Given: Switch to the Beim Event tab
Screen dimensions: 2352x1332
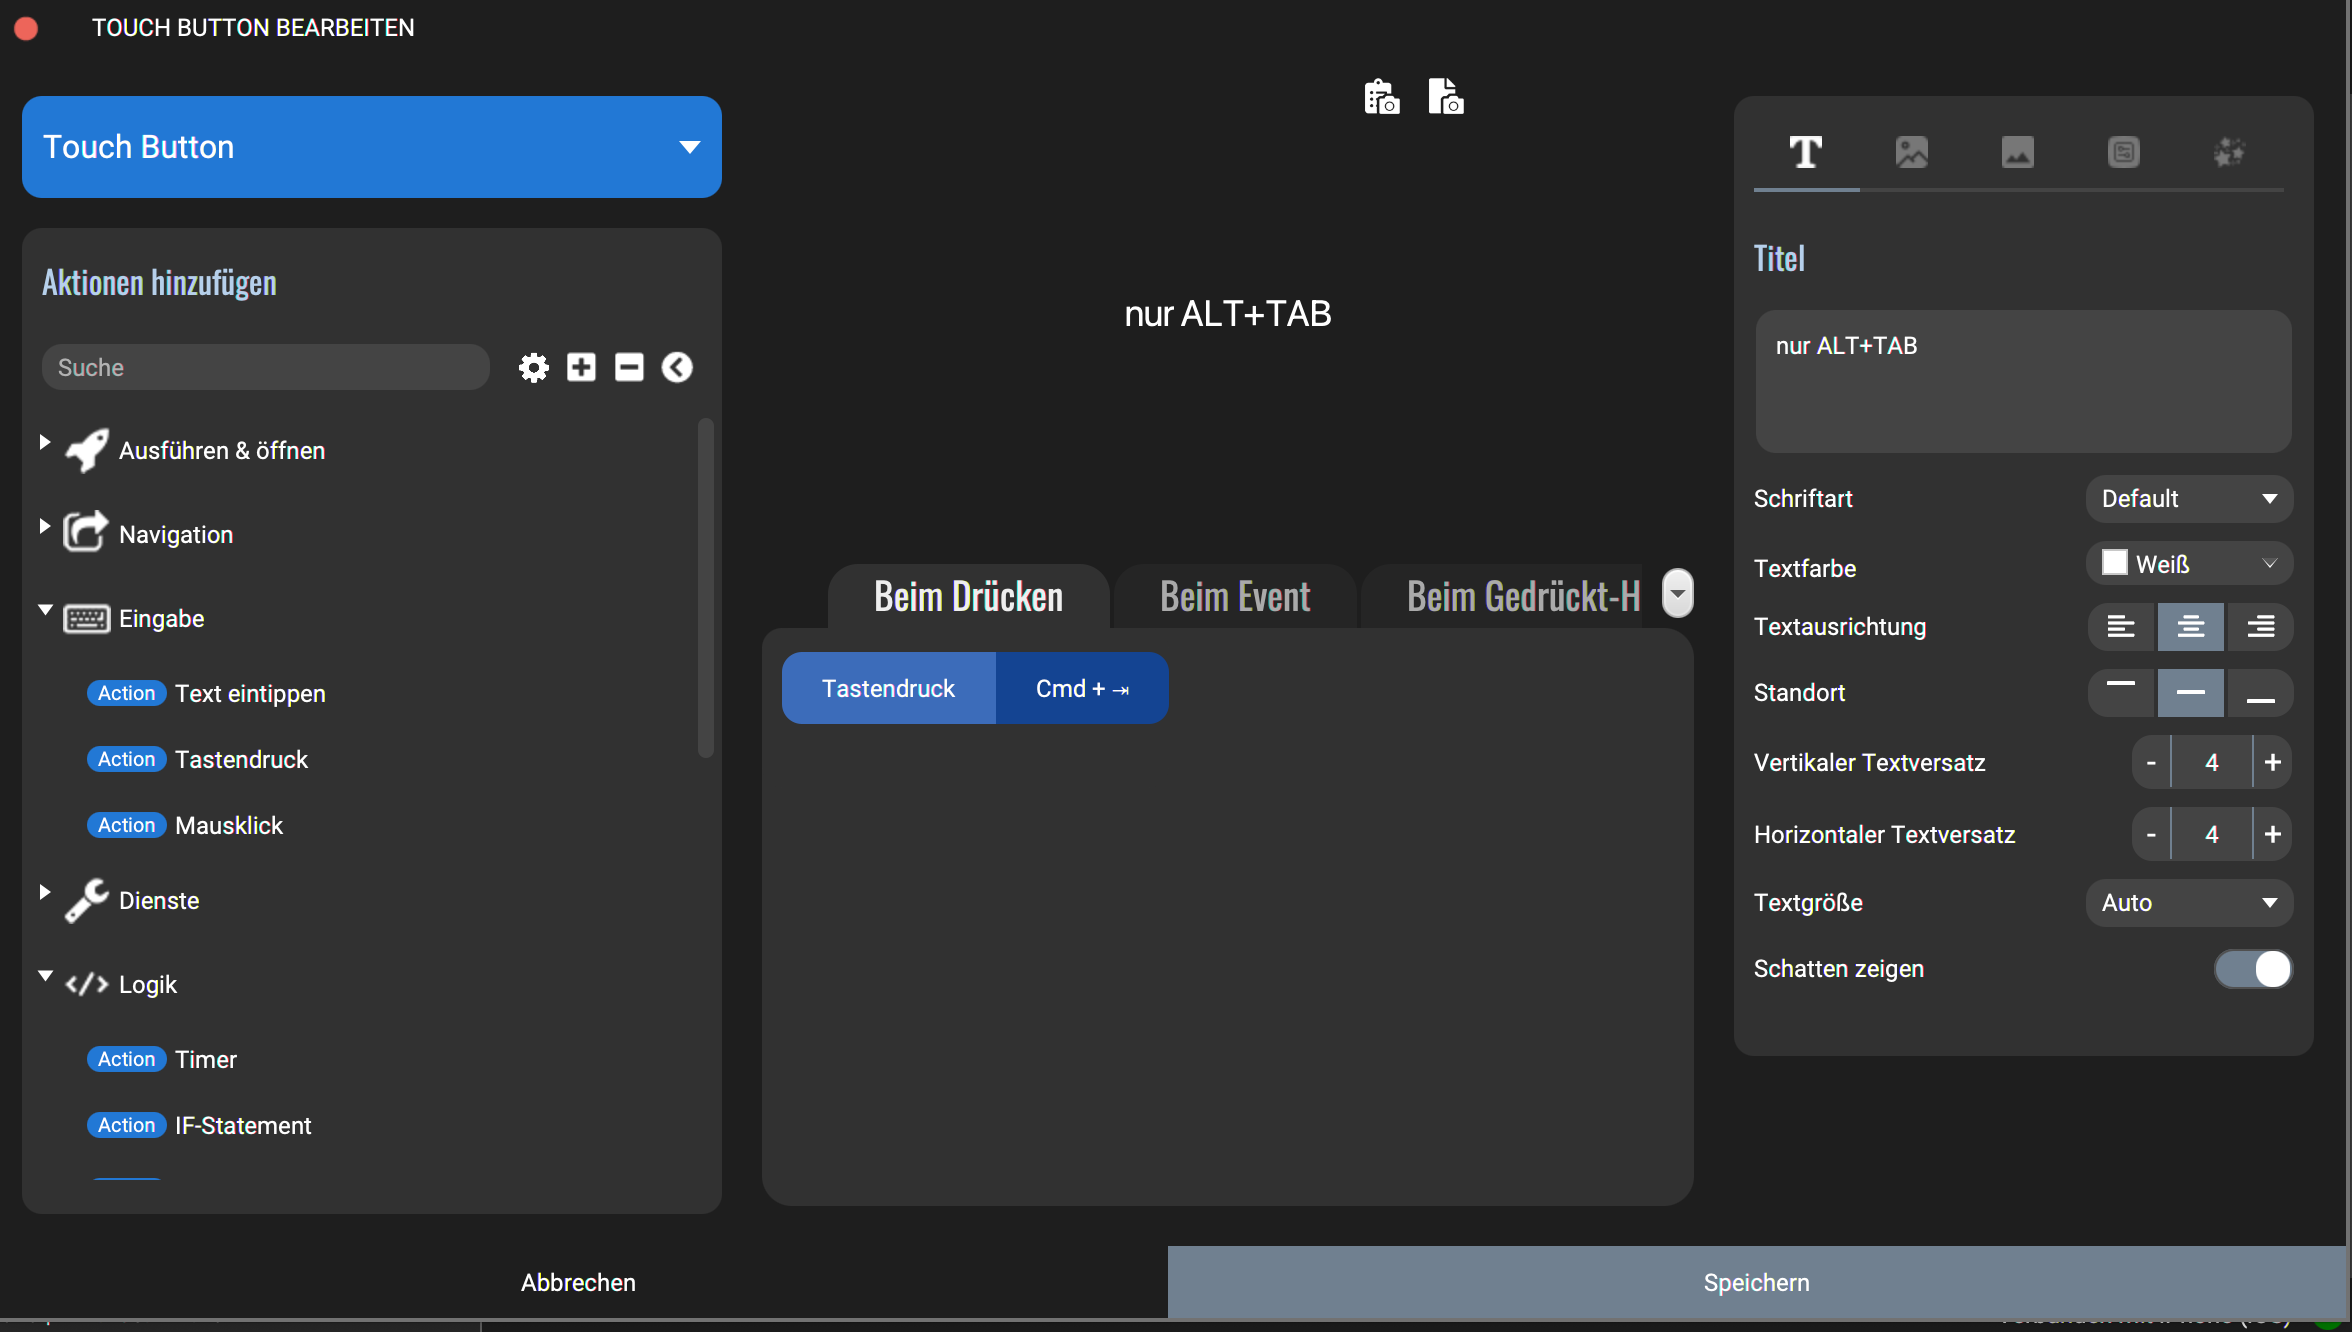Looking at the screenshot, I should [1234, 597].
